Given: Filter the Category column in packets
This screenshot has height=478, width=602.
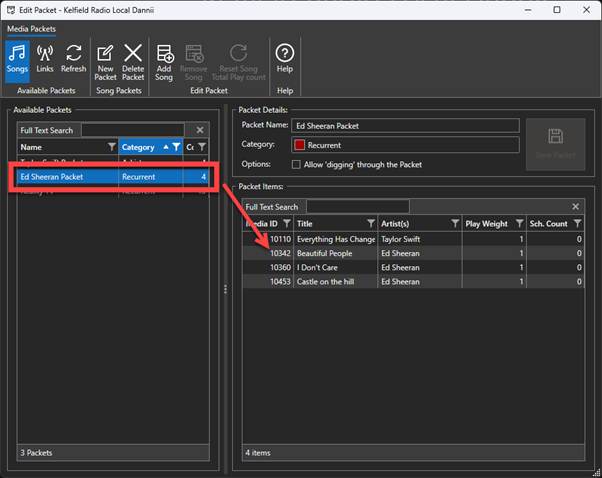Looking at the screenshot, I should click(x=176, y=147).
